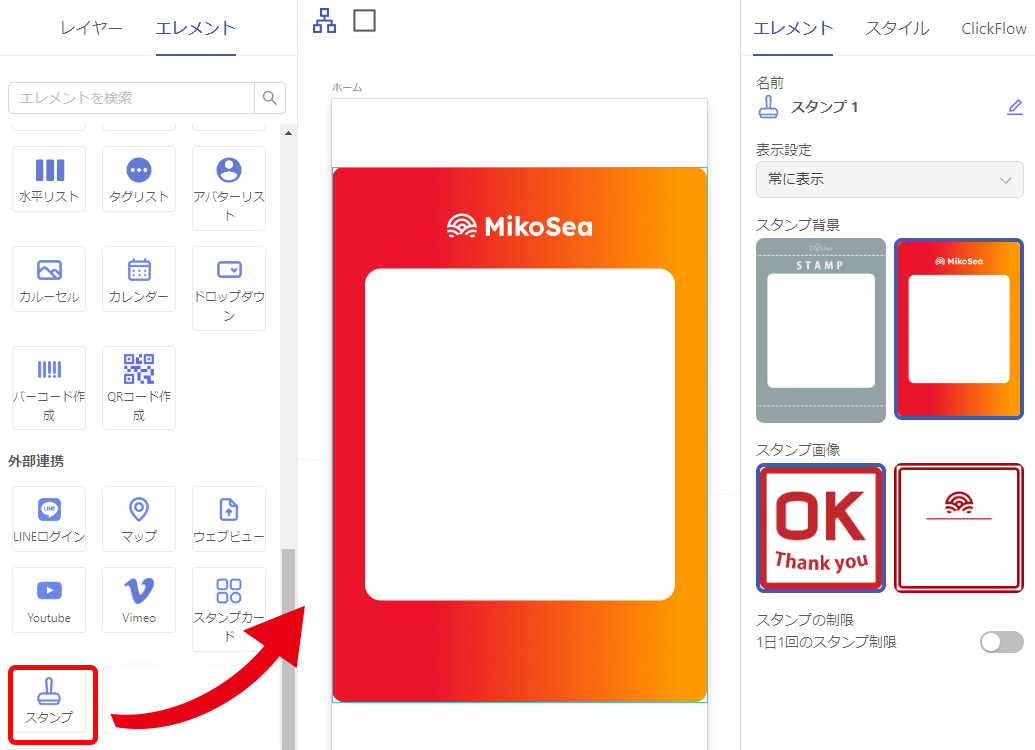Screen dimensions: 1035x750
Task: Edit the スタンプ 1 name with pencil icon
Action: pos(1015,107)
